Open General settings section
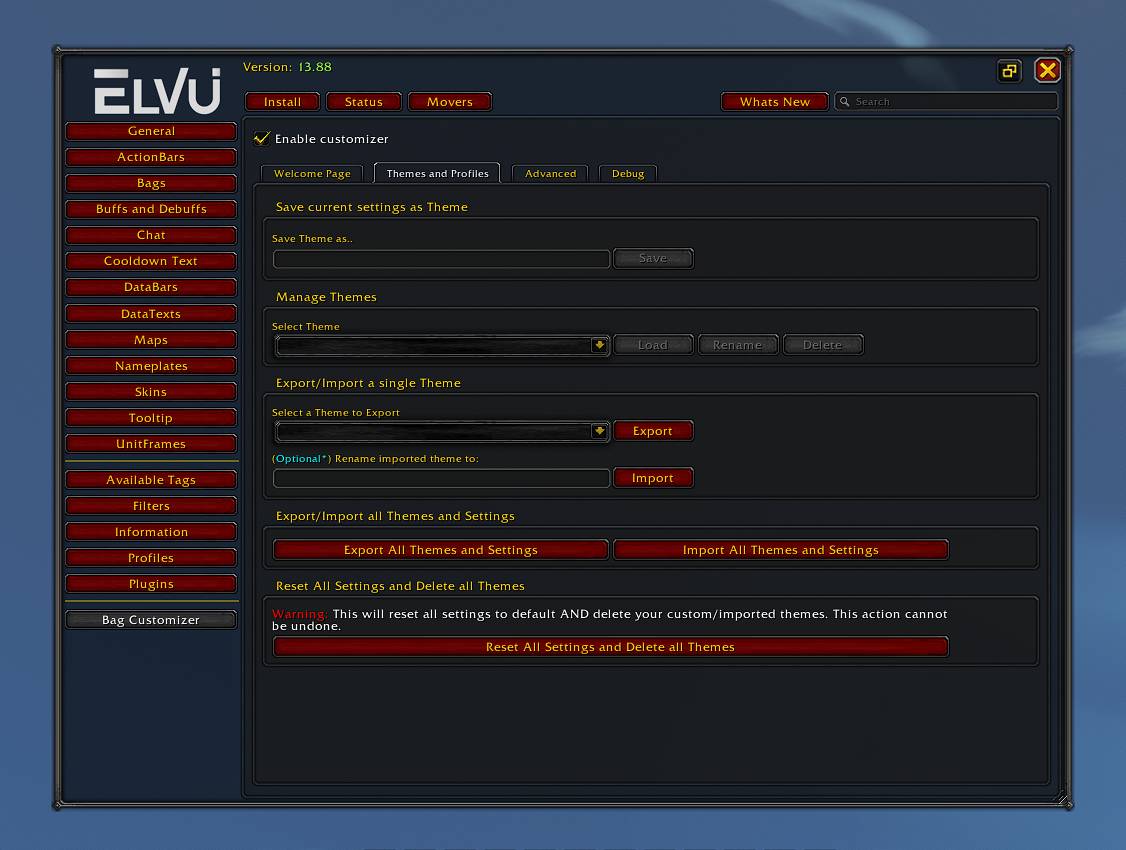 tap(151, 131)
